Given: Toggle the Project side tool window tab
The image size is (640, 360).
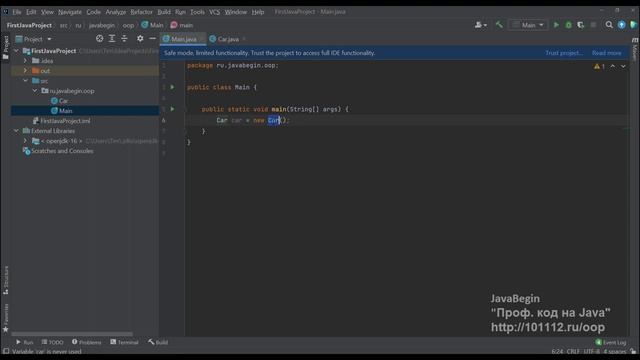Looking at the screenshot, I should click(x=5, y=47).
